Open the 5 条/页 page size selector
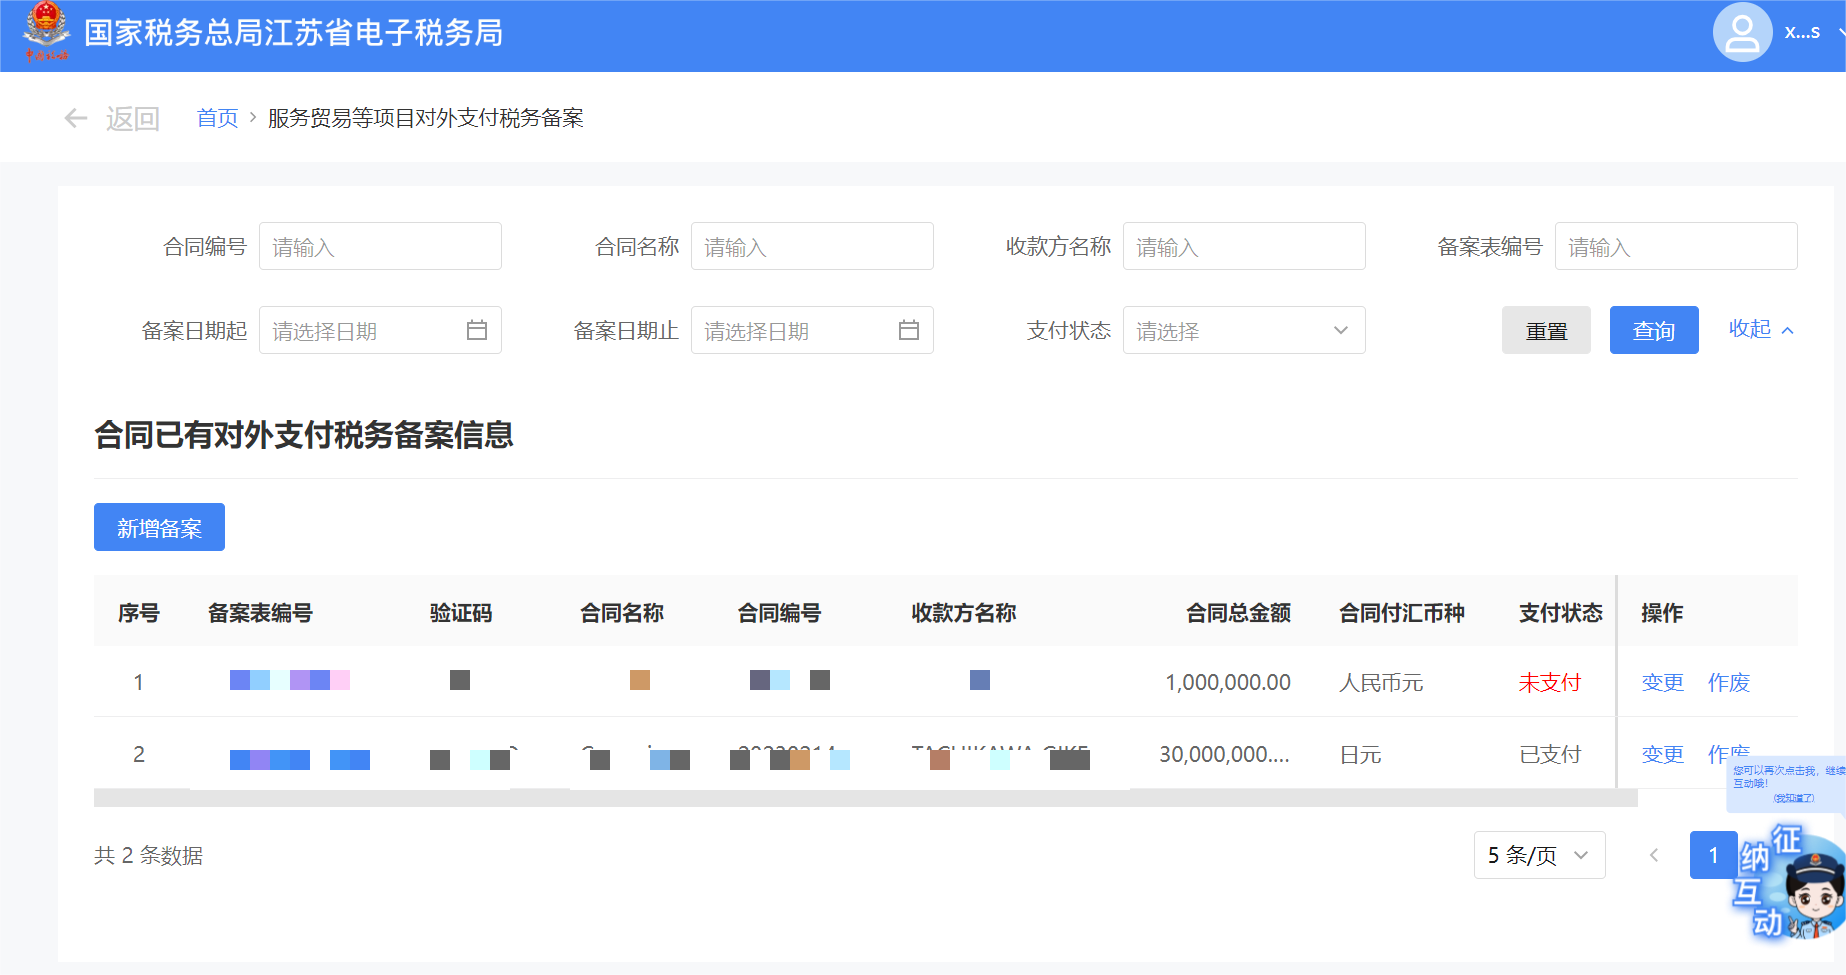 tap(1539, 855)
